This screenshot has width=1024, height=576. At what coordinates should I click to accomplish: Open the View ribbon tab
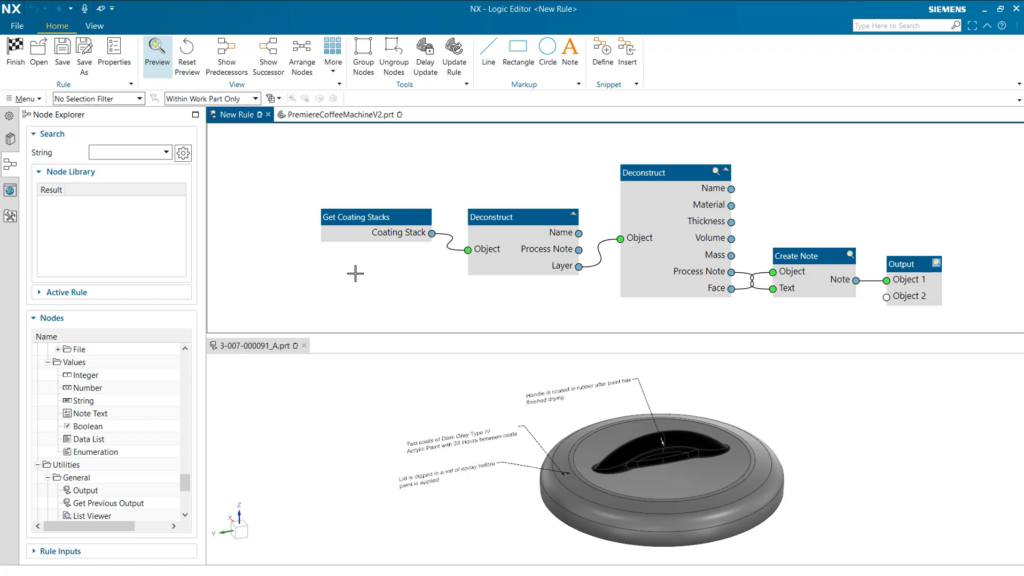click(94, 25)
